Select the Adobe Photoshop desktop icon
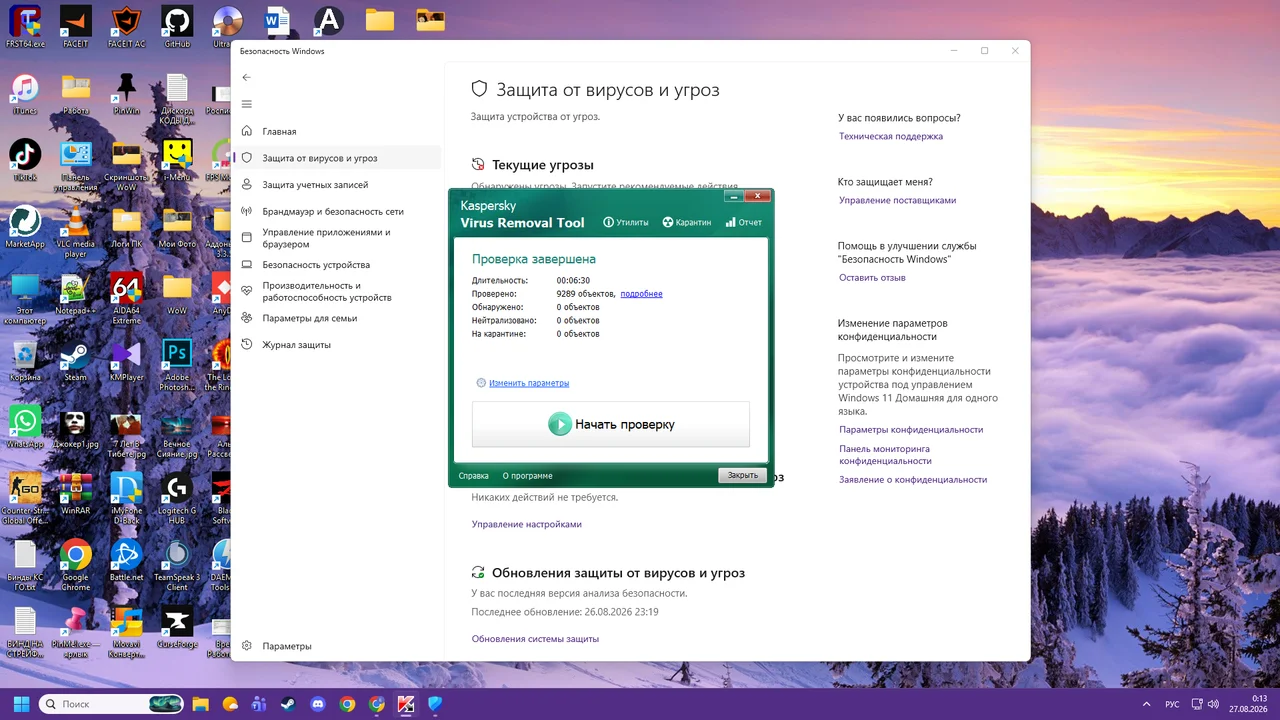1280x720 pixels. [177, 365]
